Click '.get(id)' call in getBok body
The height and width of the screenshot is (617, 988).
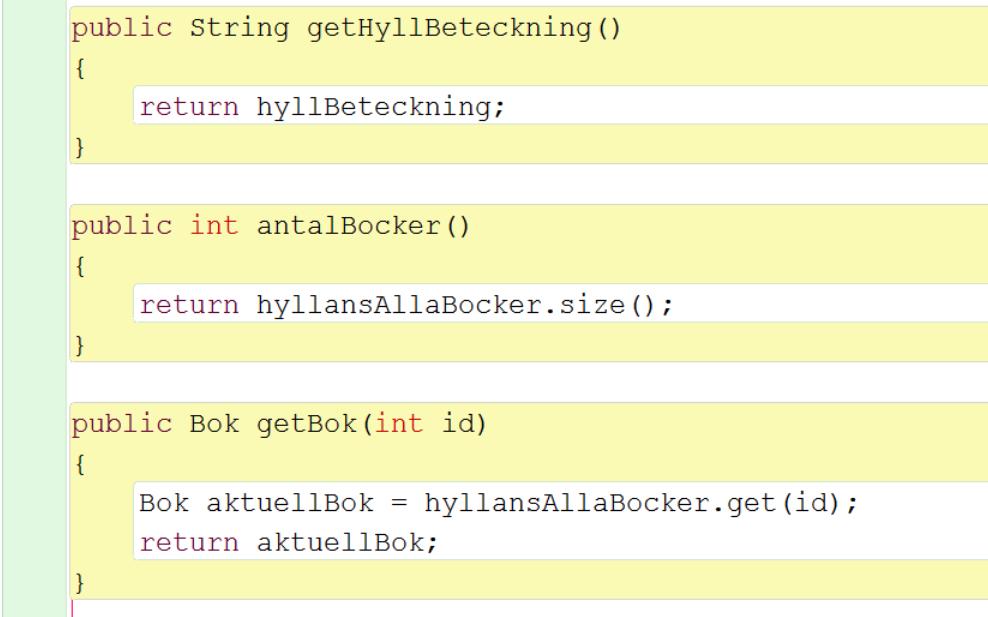point(774,502)
